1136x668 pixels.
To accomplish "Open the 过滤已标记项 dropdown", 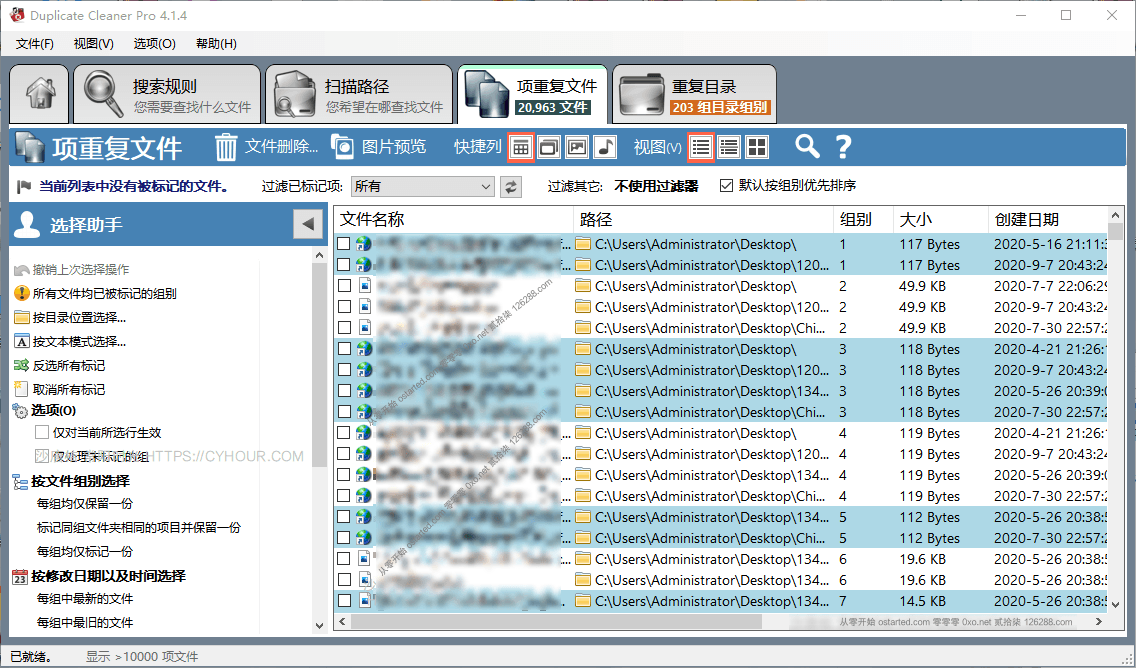I will click(423, 187).
